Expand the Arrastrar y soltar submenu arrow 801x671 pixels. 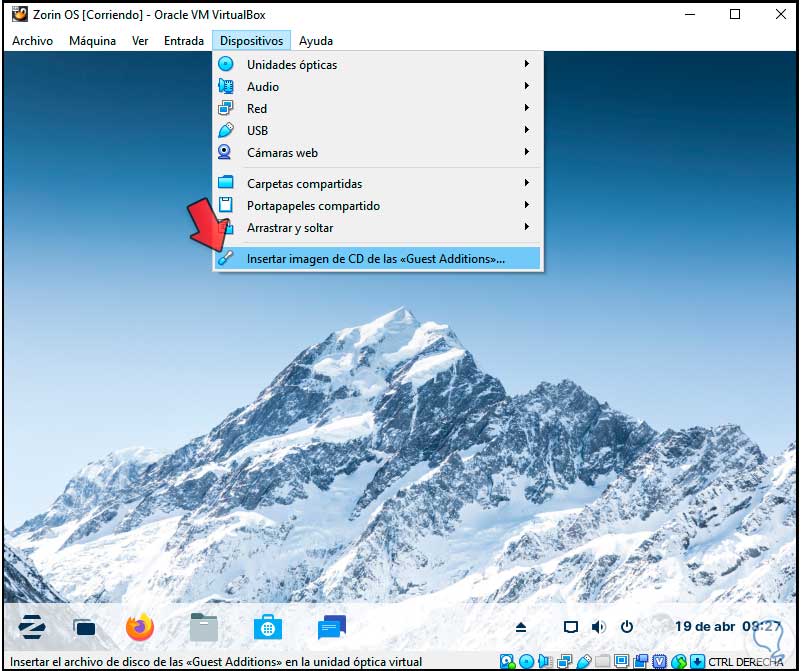526,227
